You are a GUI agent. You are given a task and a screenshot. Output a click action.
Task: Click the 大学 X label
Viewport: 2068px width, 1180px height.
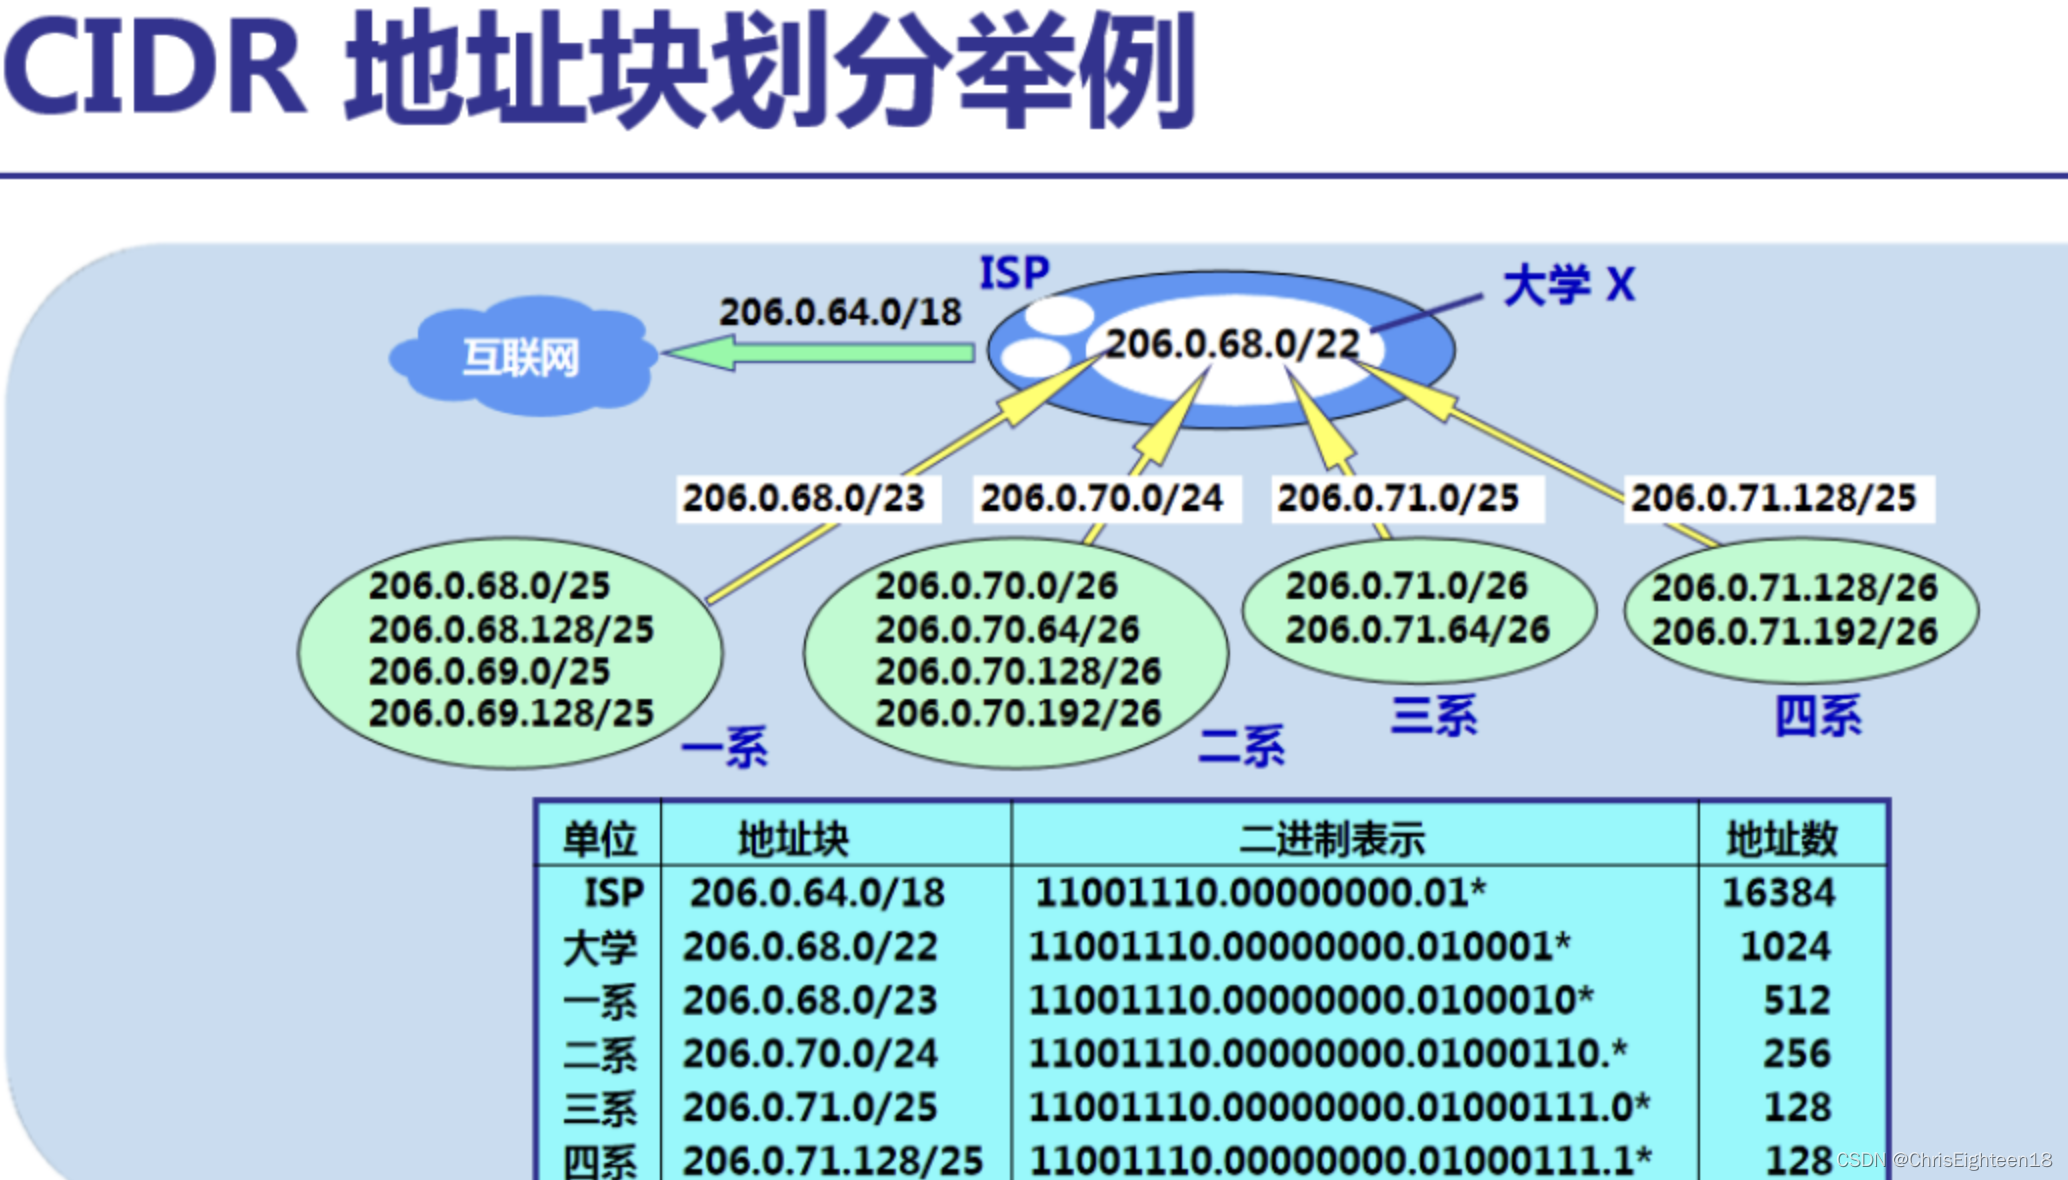pos(1569,285)
